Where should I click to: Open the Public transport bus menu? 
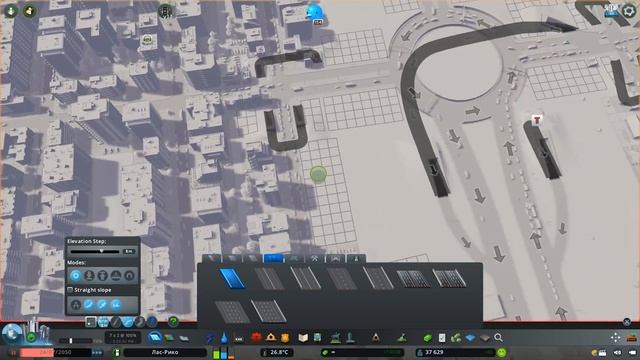click(x=317, y=338)
